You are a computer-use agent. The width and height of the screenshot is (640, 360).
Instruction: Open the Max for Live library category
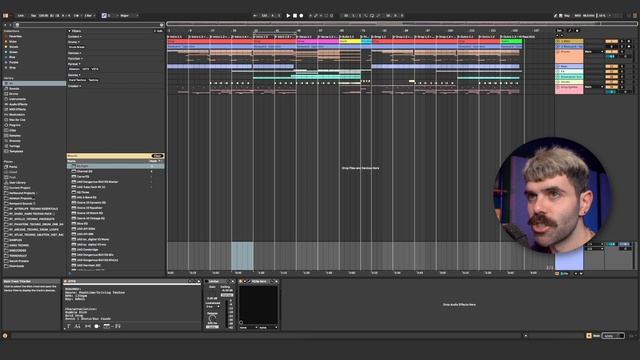click(x=17, y=120)
